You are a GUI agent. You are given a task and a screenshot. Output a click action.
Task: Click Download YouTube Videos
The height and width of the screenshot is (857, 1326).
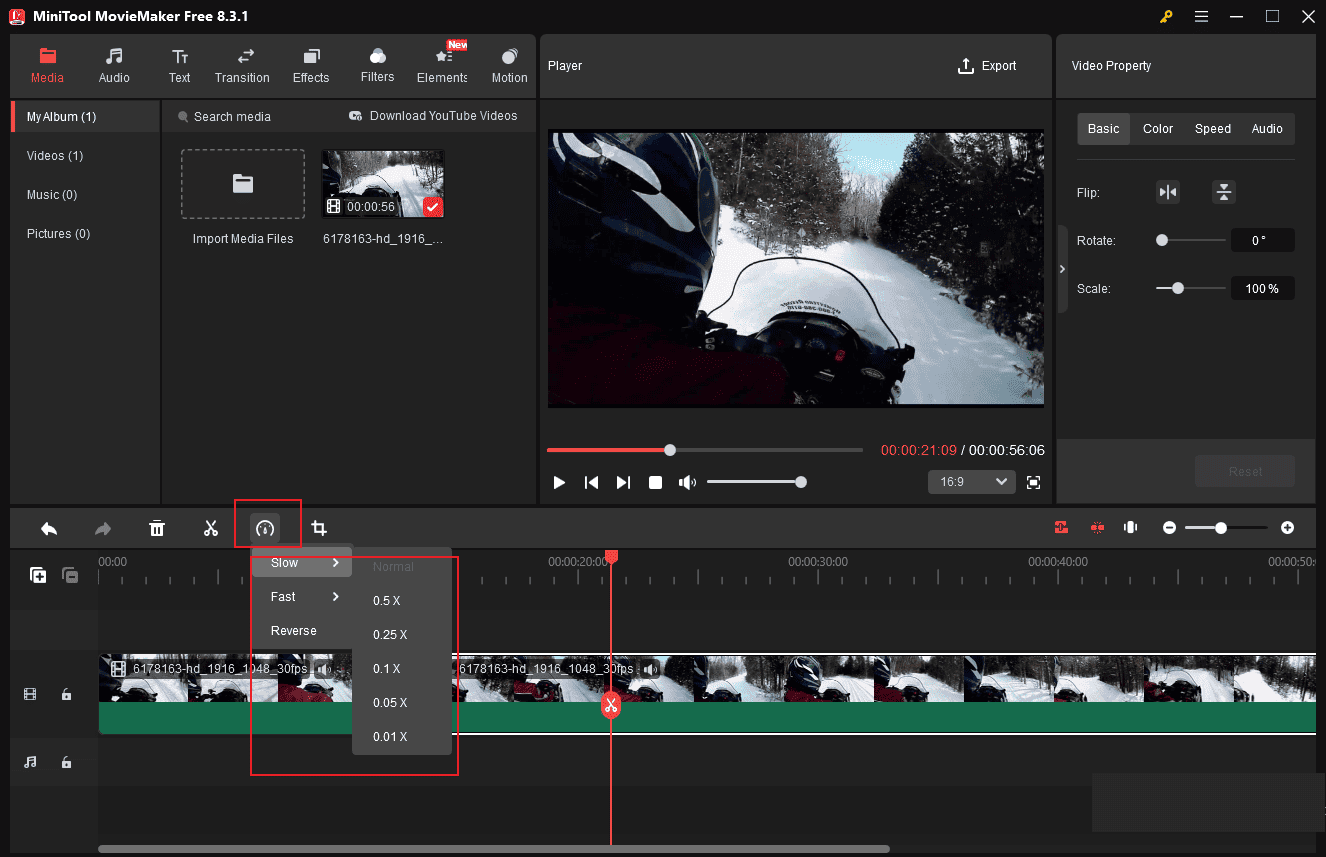[x=433, y=116]
